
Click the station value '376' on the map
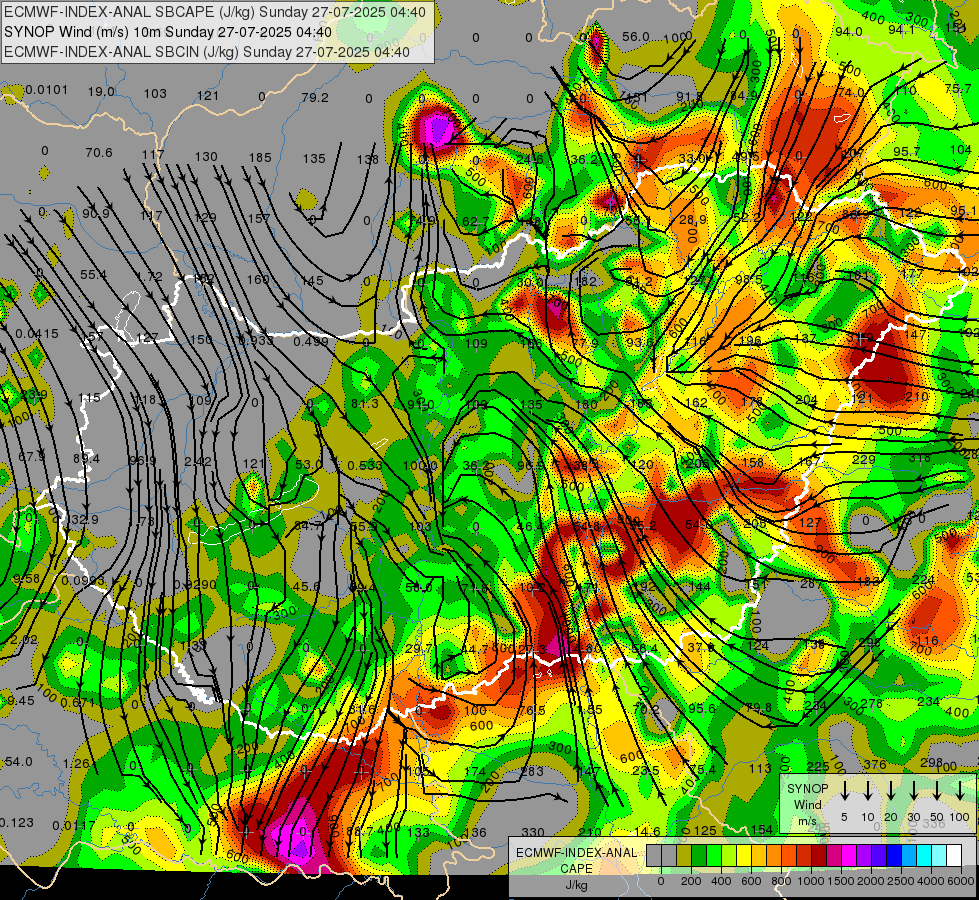(x=875, y=764)
